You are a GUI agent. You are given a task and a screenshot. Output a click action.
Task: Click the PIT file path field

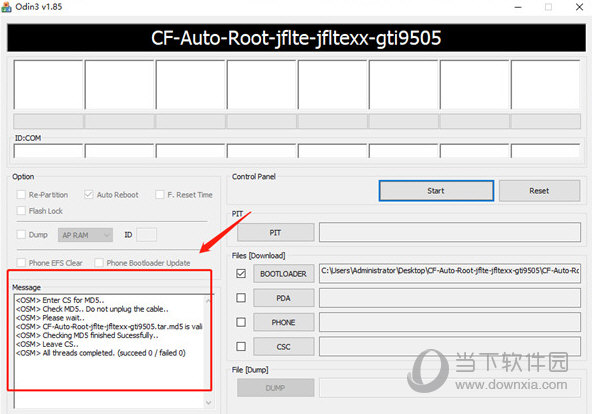click(450, 232)
